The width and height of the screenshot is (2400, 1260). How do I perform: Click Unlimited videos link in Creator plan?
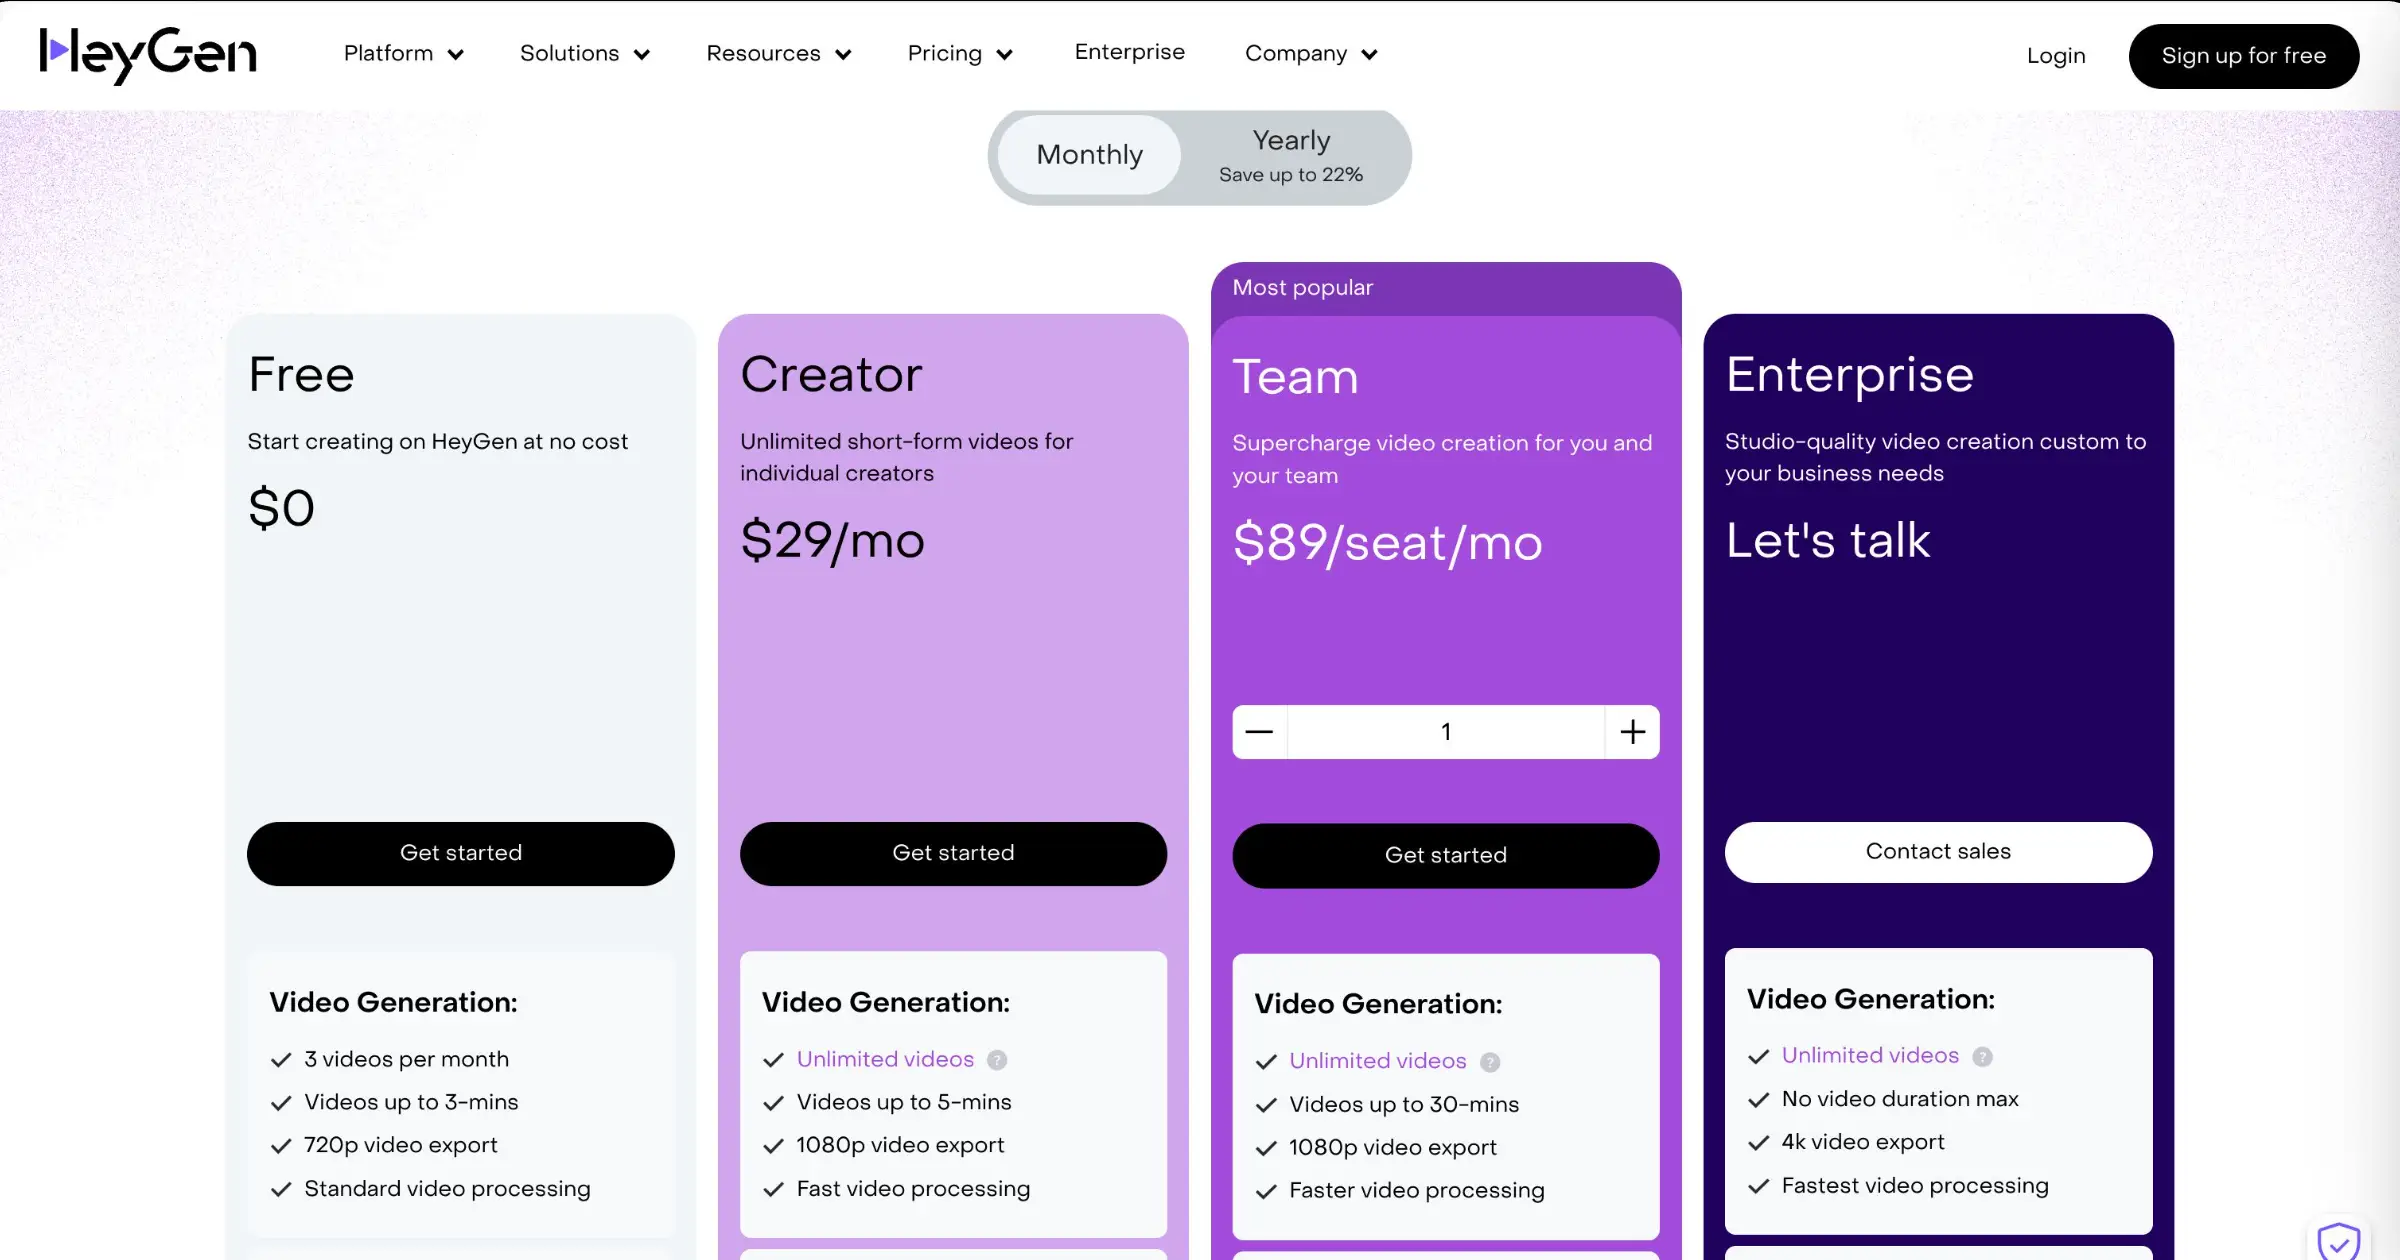(x=885, y=1060)
